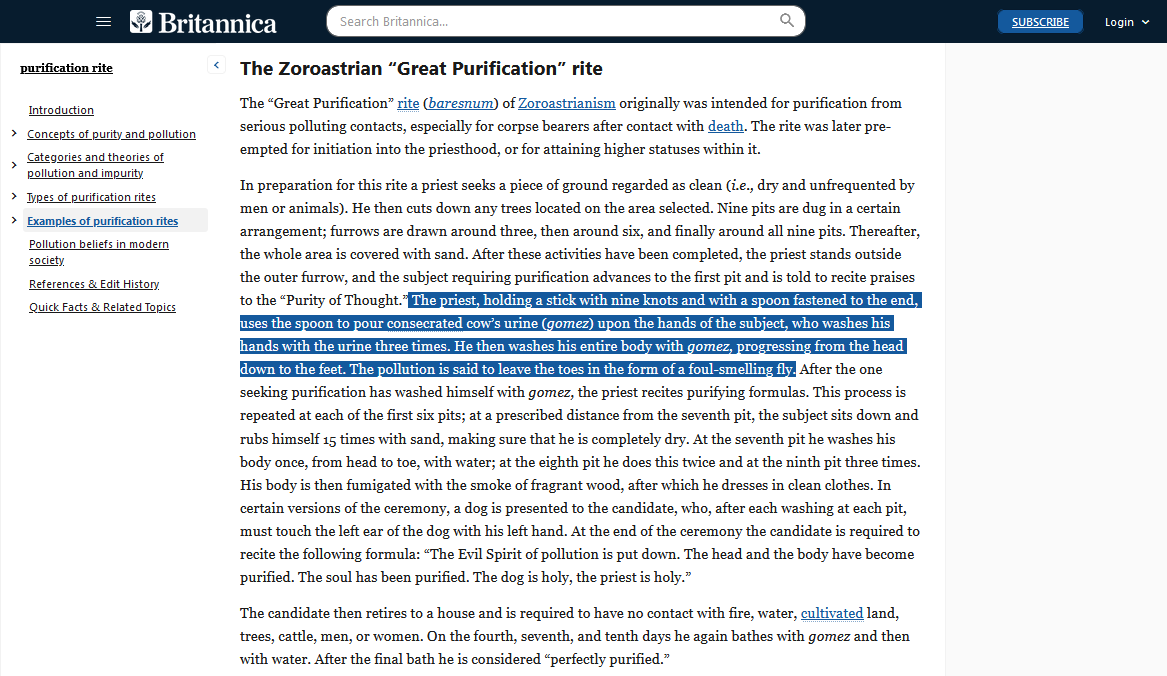Click the search magnifier icon
1167x676 pixels.
pos(787,21)
